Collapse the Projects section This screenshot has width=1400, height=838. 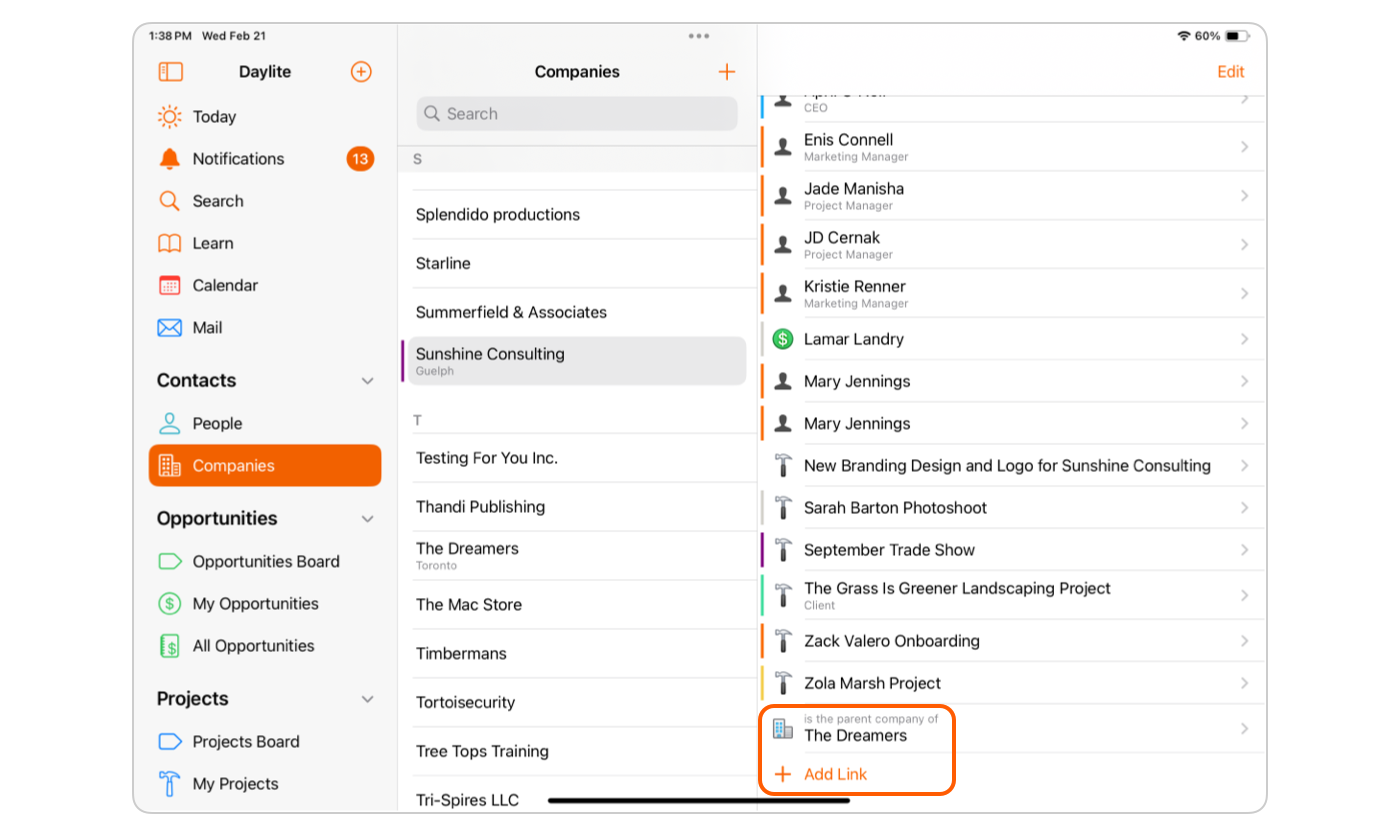(x=367, y=699)
